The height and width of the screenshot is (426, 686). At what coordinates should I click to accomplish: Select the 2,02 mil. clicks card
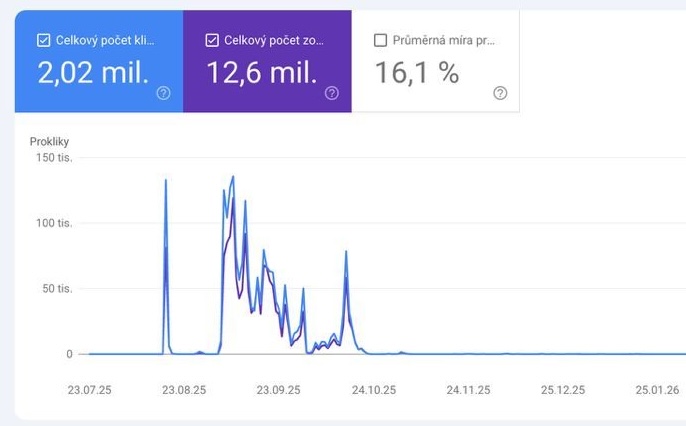point(99,61)
